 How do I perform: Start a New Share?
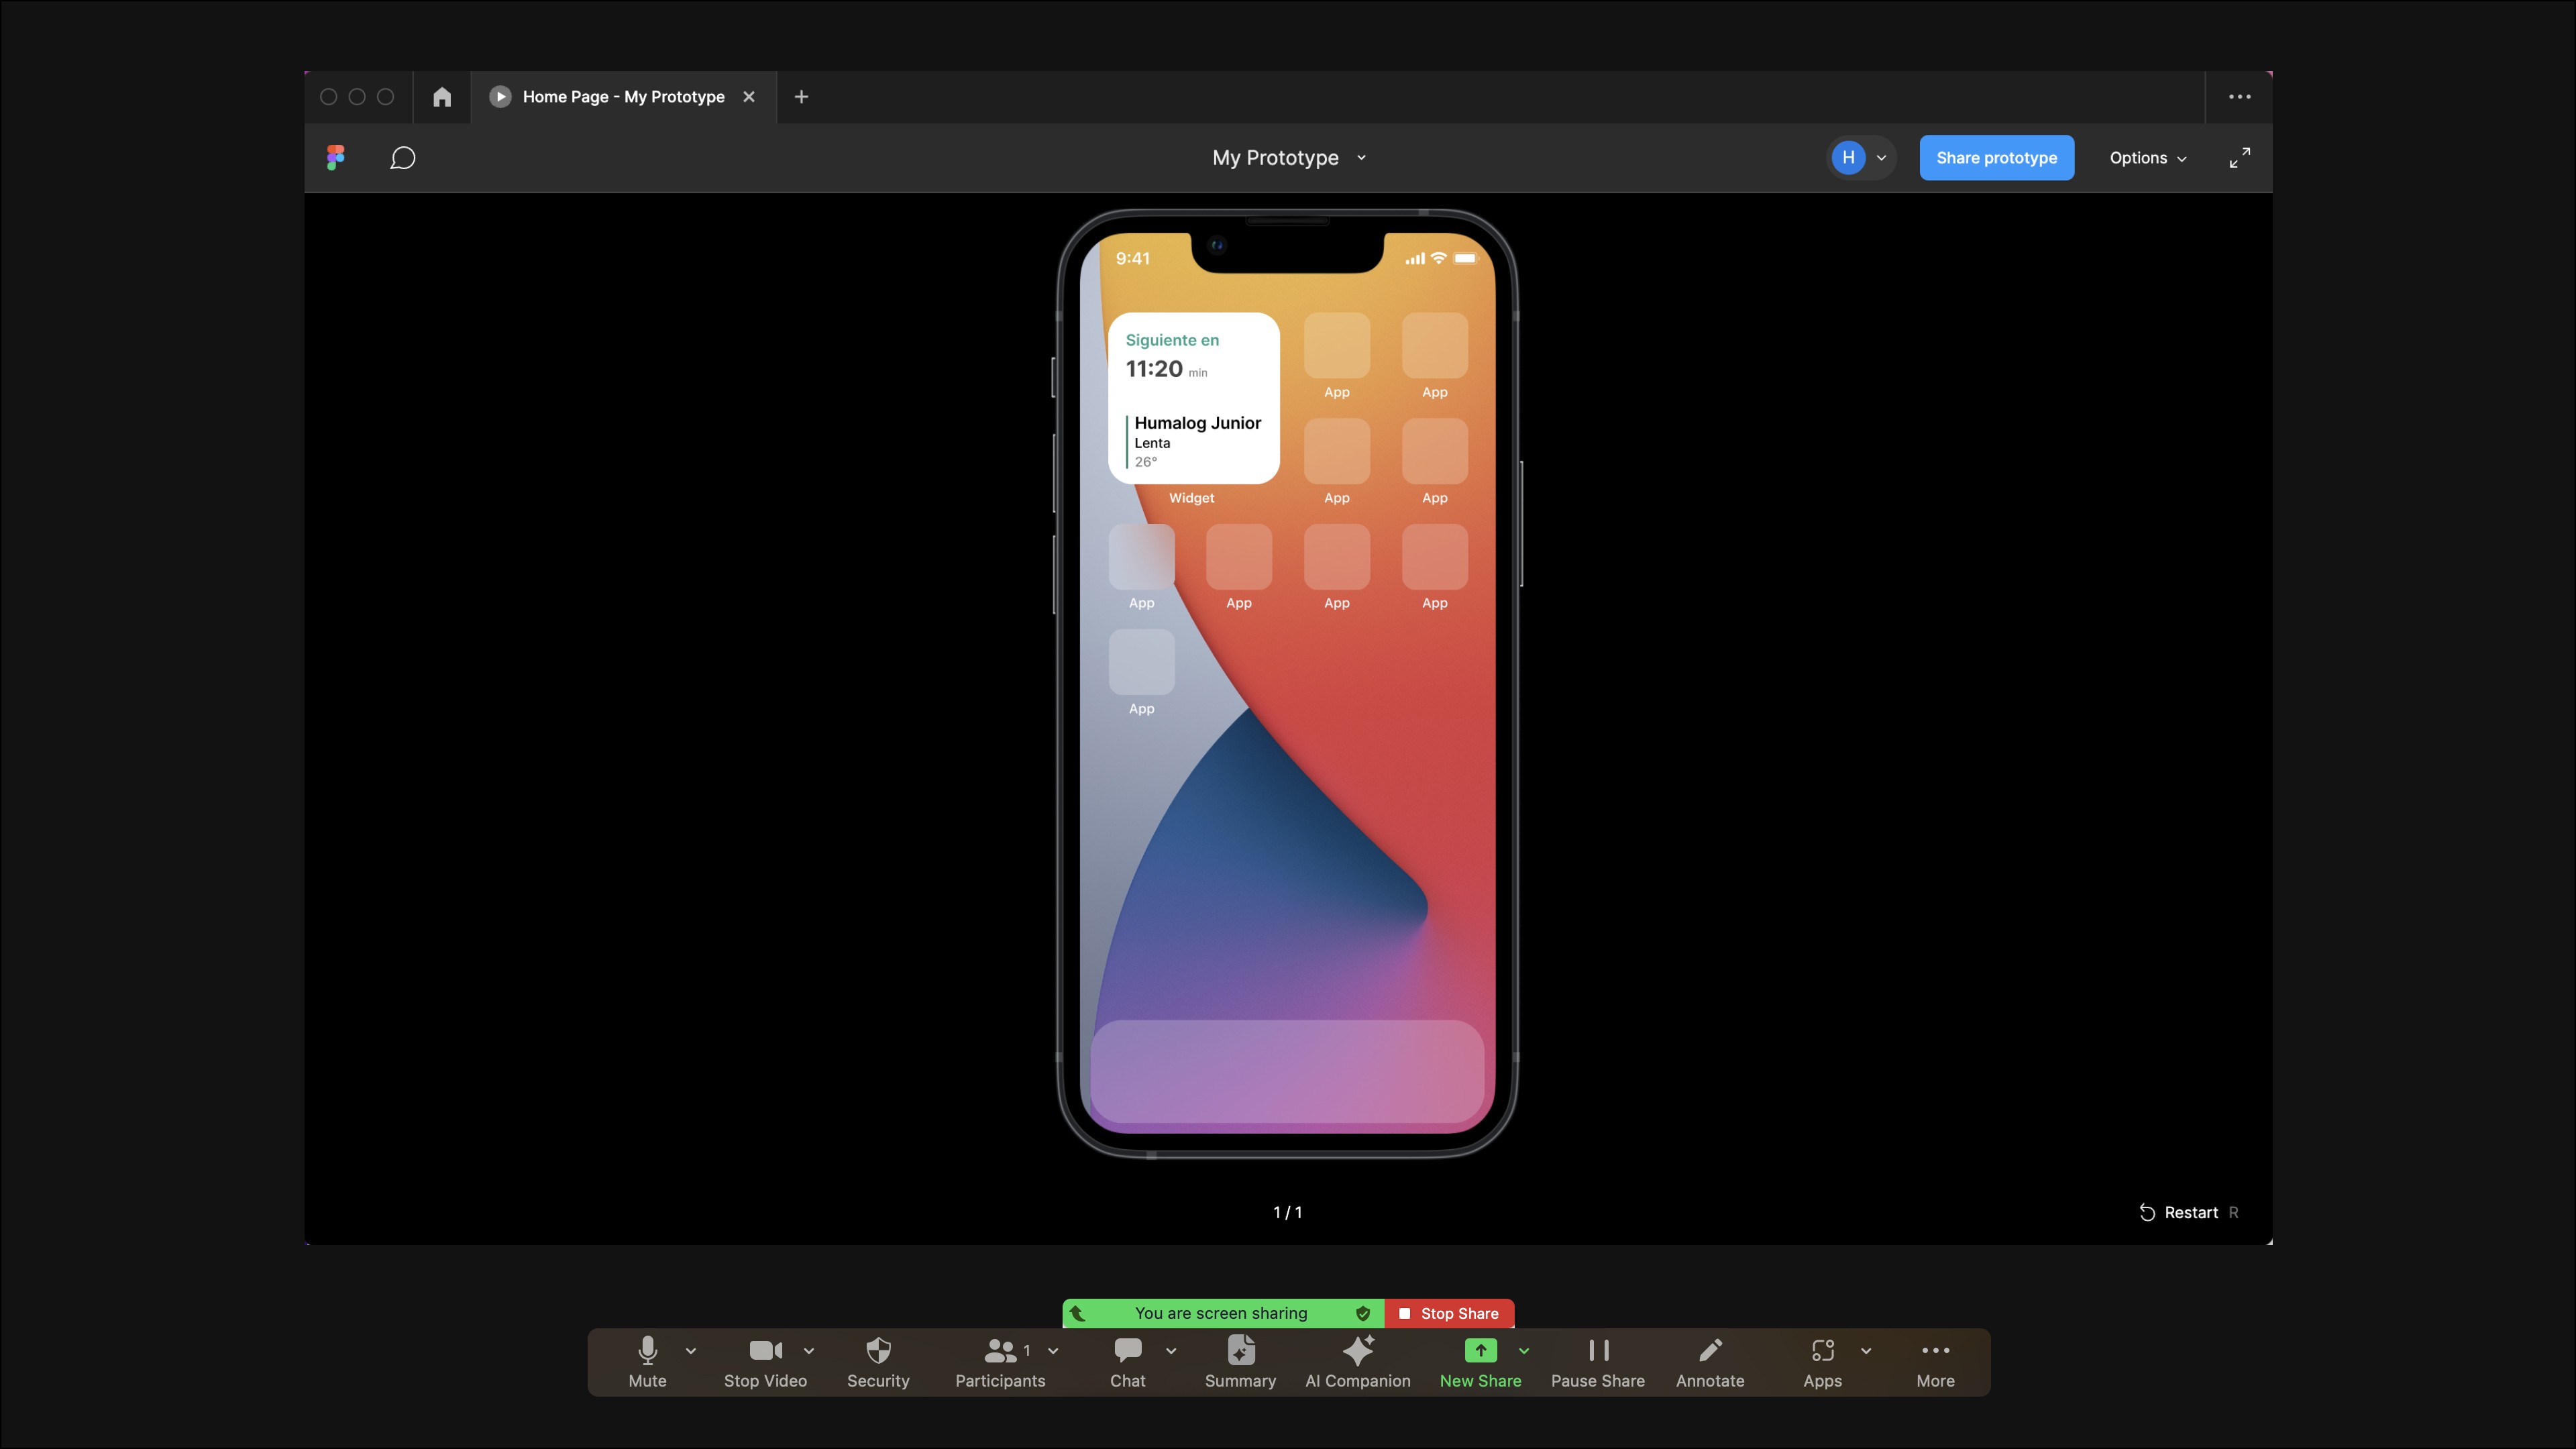coord(1480,1362)
